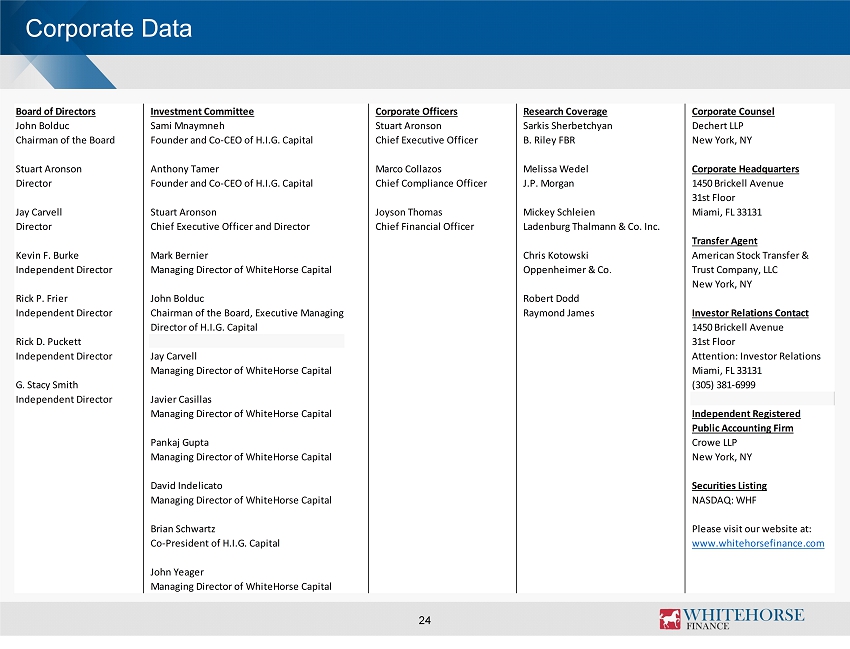Viewport: 850px width, 649px height.
Task: Select 'Kevin F. Burke' name
Action: pos(47,255)
